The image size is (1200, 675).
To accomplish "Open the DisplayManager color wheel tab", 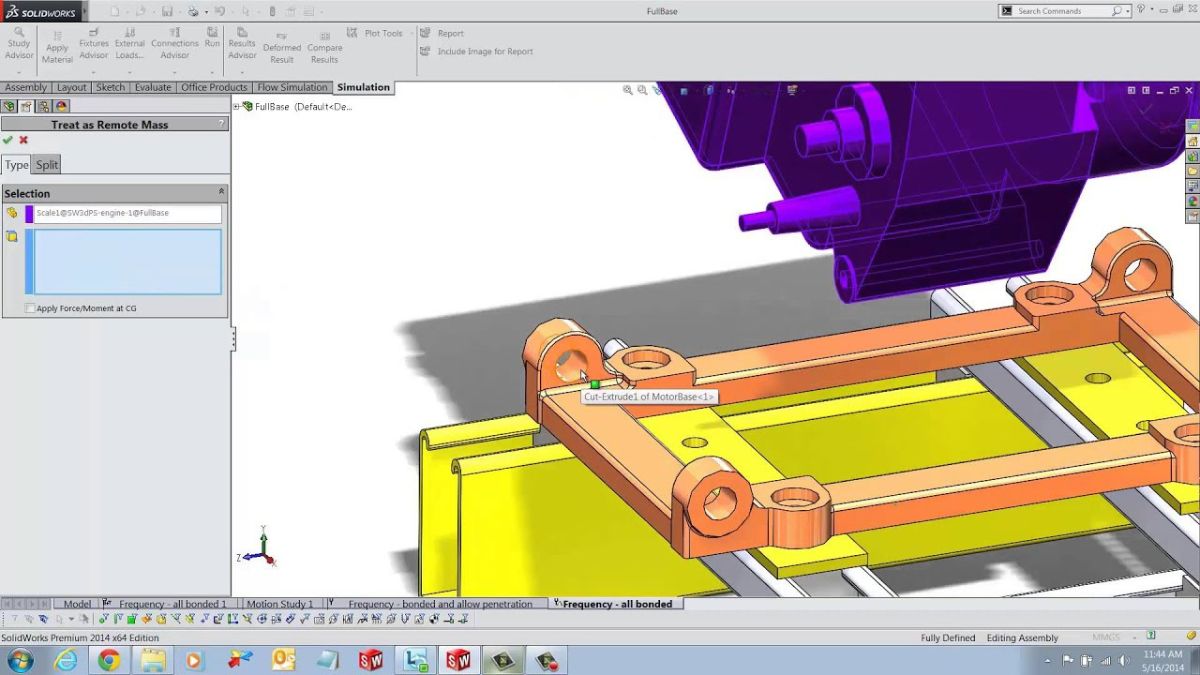I will (x=61, y=106).
